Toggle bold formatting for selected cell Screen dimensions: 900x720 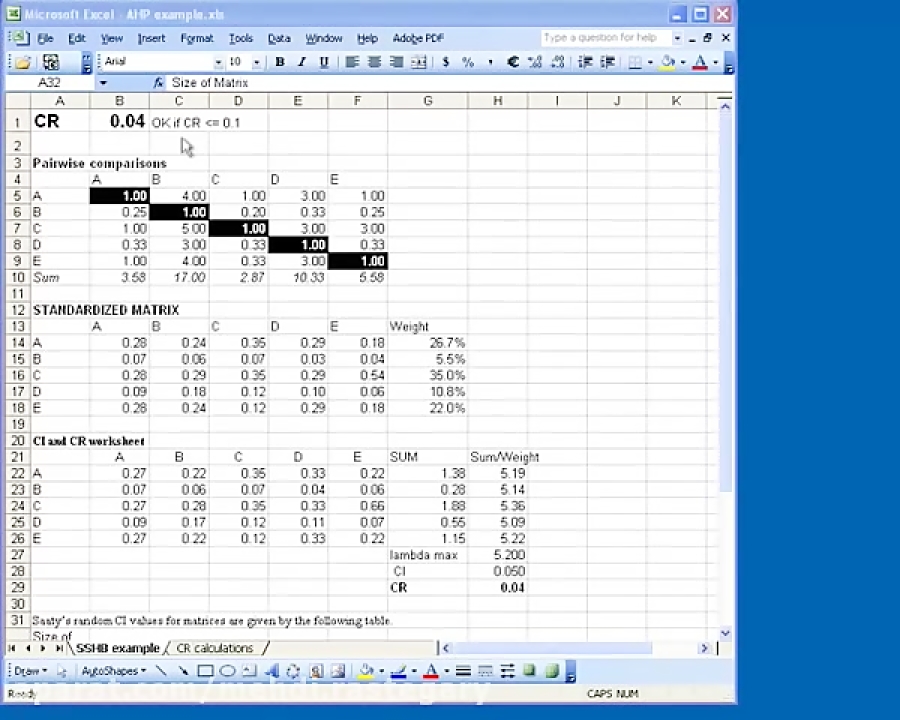(279, 62)
